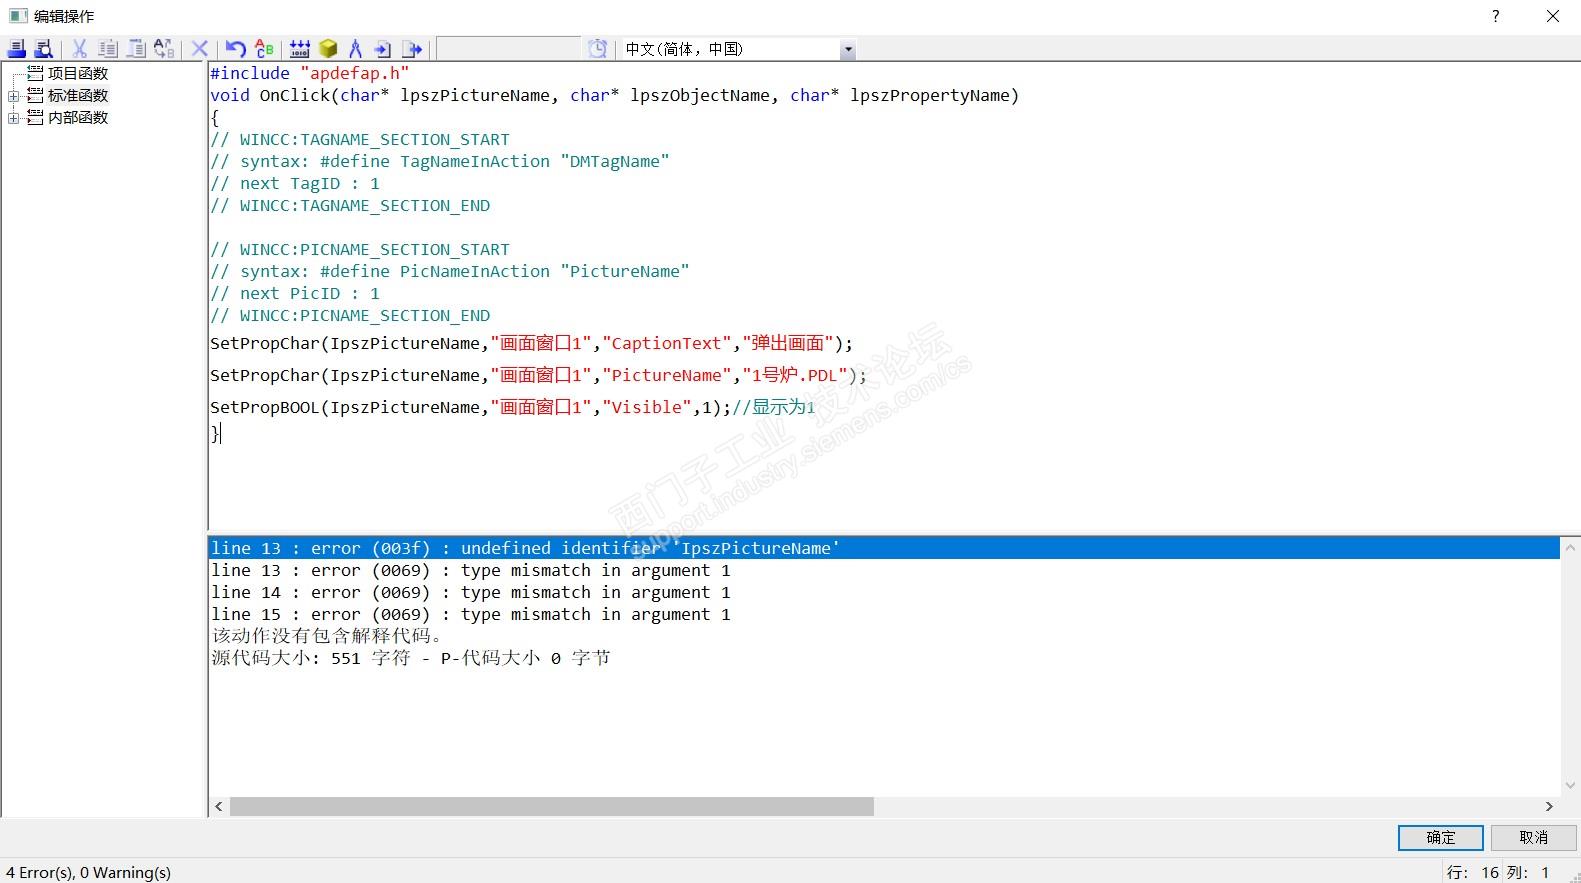Select 项目函数 in the function tree
Viewport: 1581px width, 883px height.
[x=78, y=73]
